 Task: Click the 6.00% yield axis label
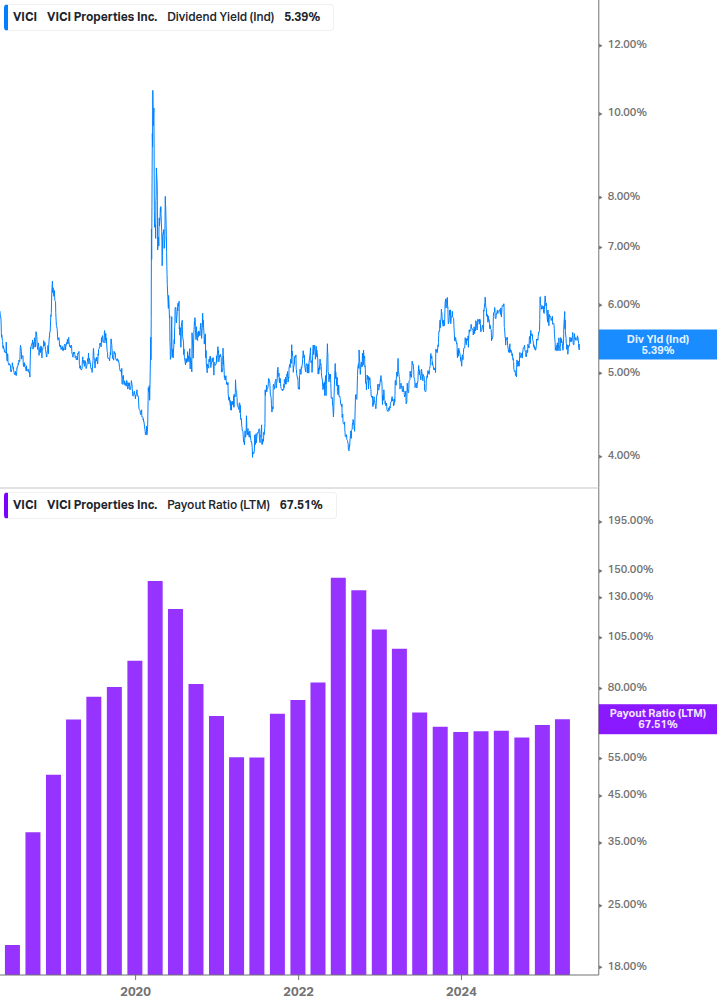[x=623, y=304]
